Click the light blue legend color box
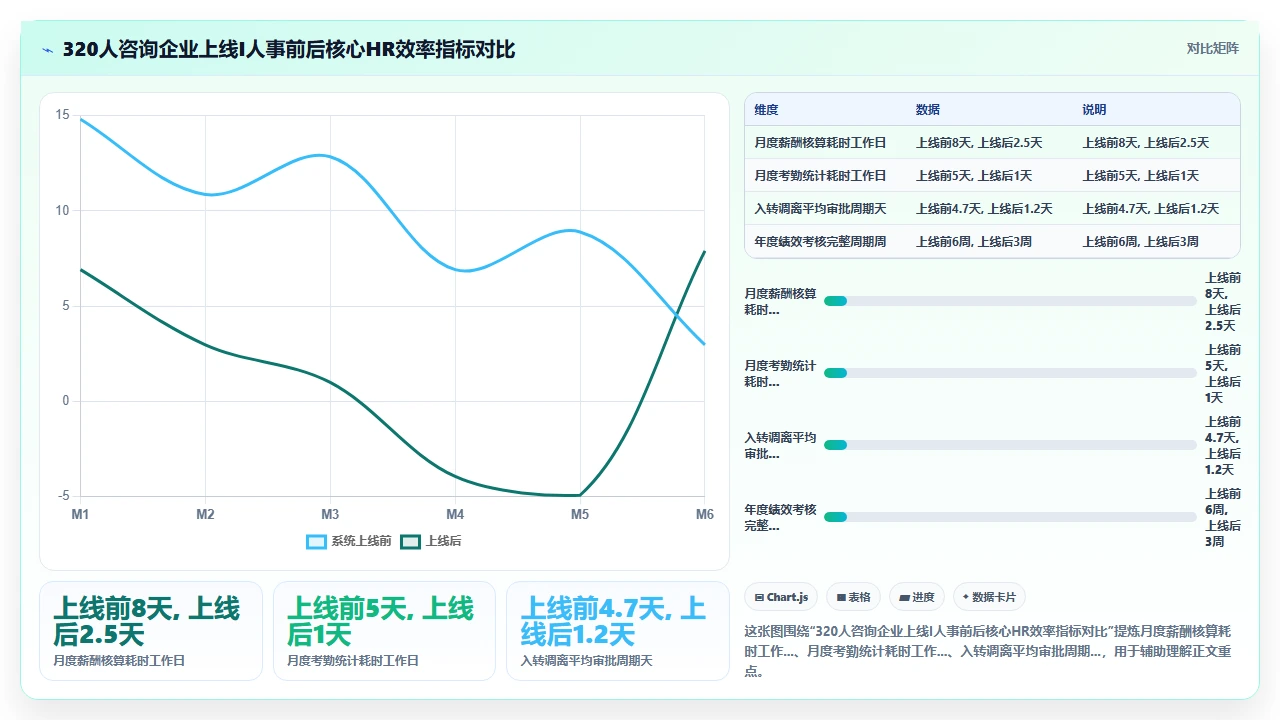Viewport: 1280px width, 720px height. tap(316, 541)
